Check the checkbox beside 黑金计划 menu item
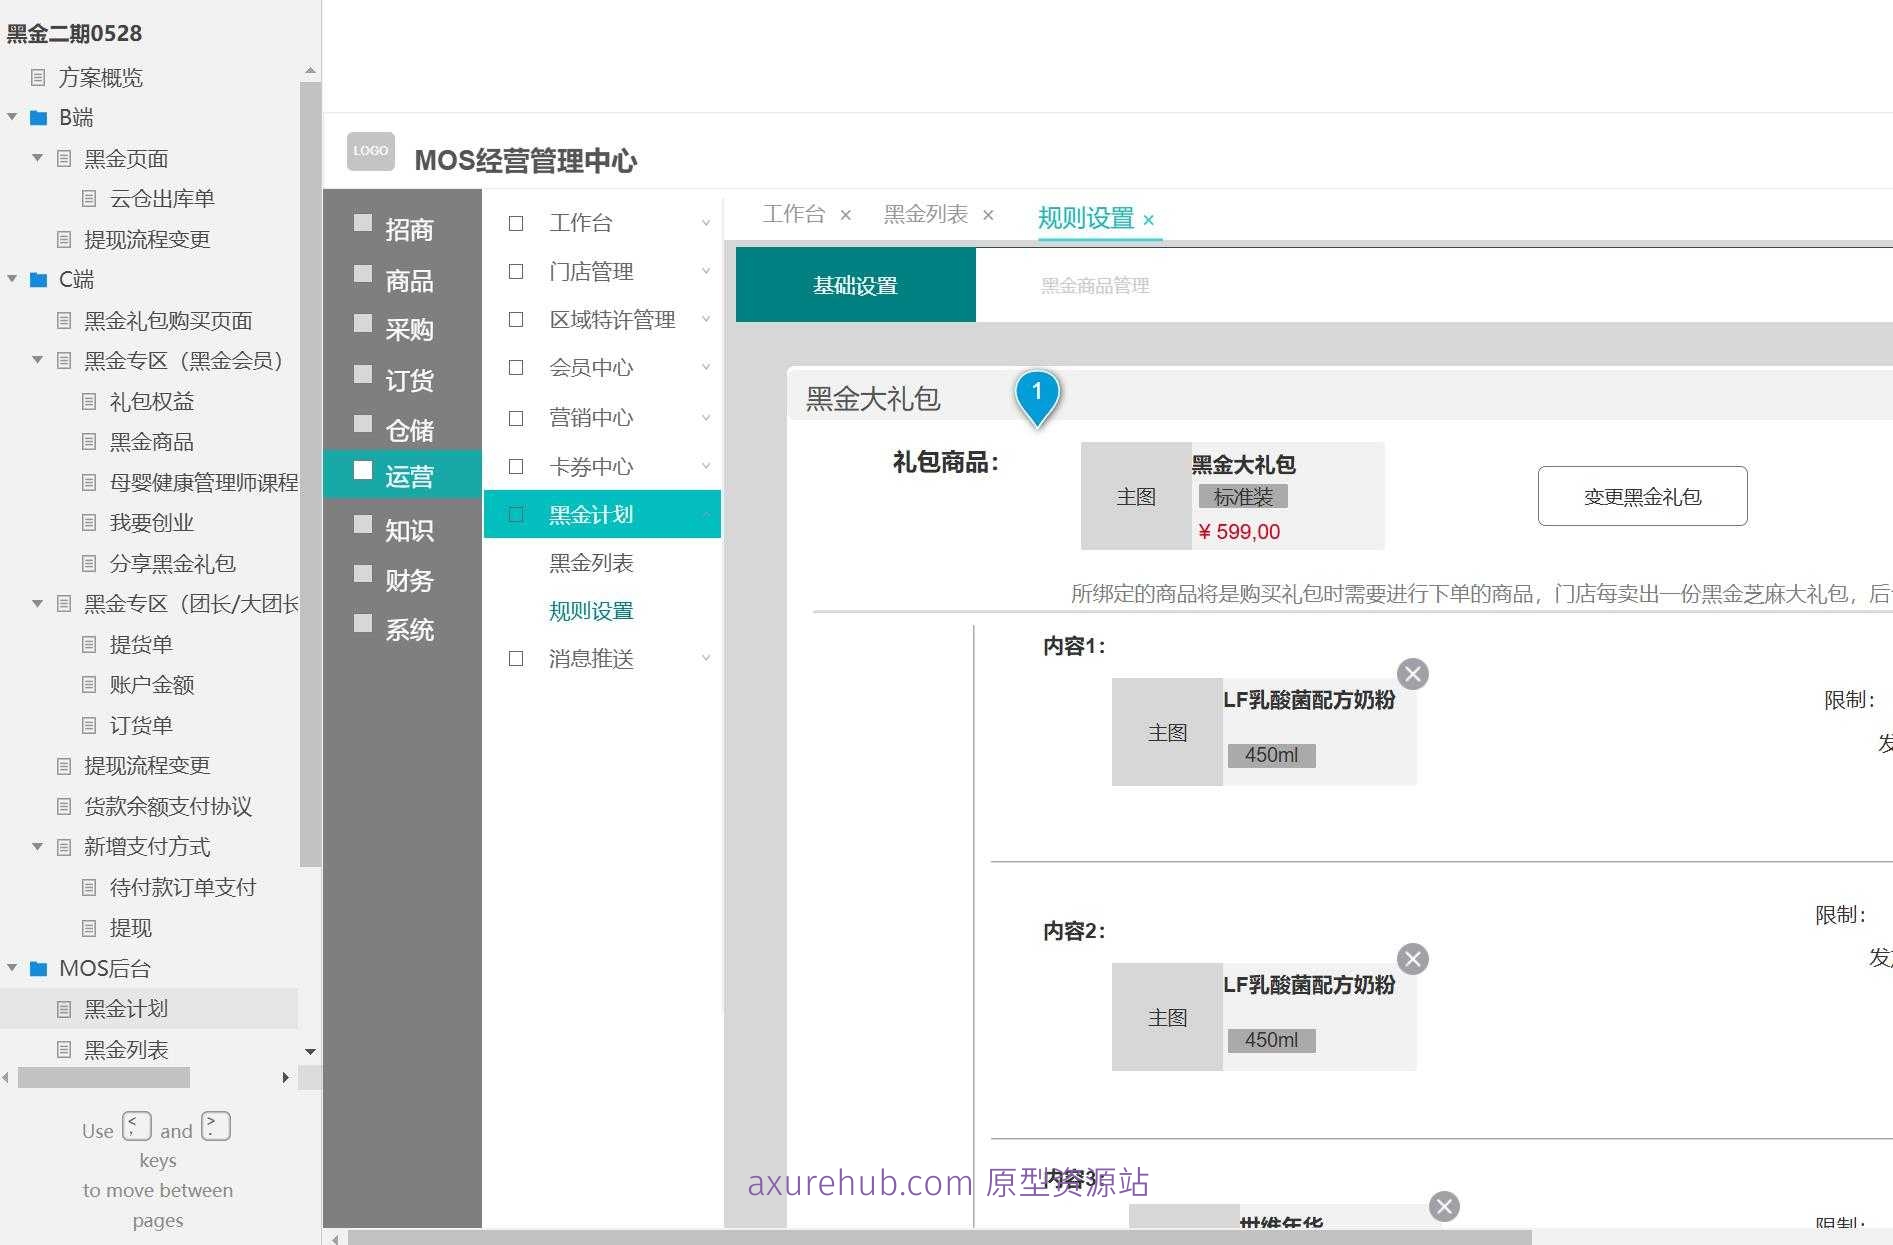The height and width of the screenshot is (1245, 1893). [x=516, y=513]
